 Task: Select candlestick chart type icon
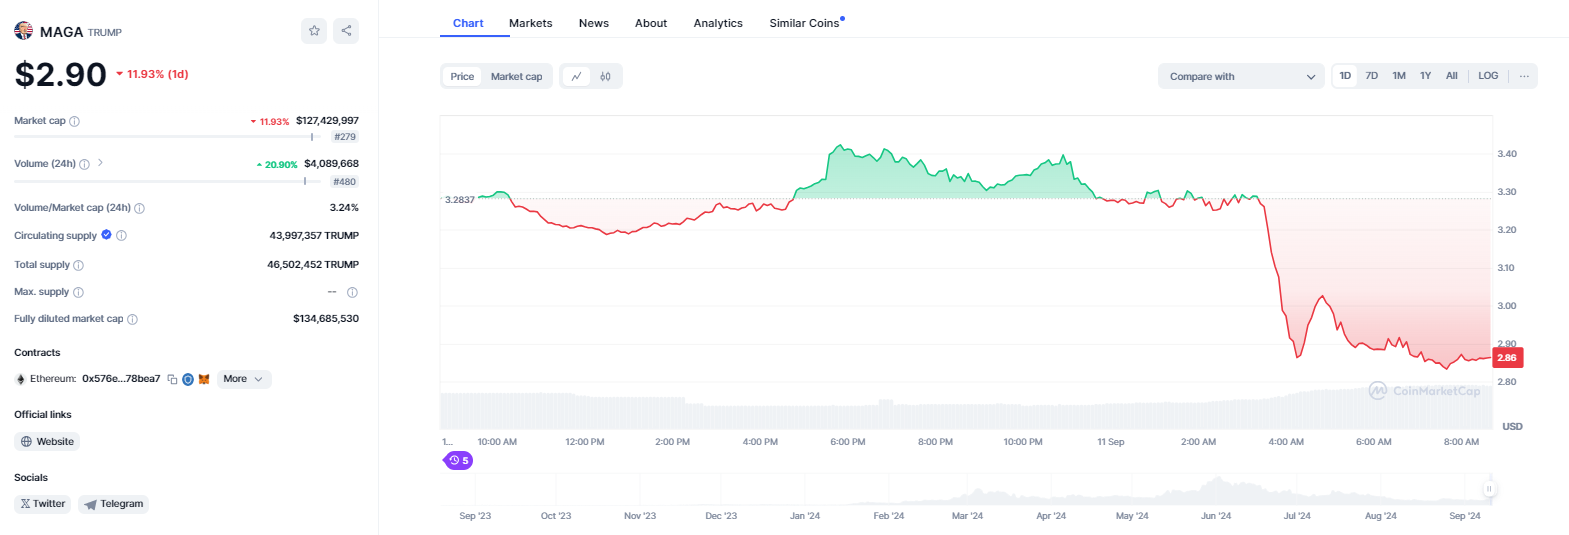point(606,77)
